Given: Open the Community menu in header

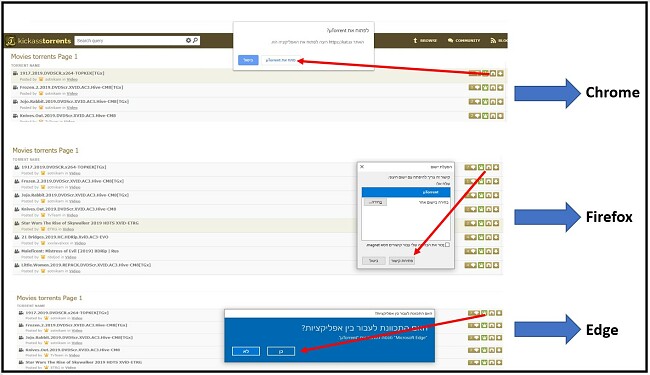Looking at the screenshot, I should (x=464, y=41).
